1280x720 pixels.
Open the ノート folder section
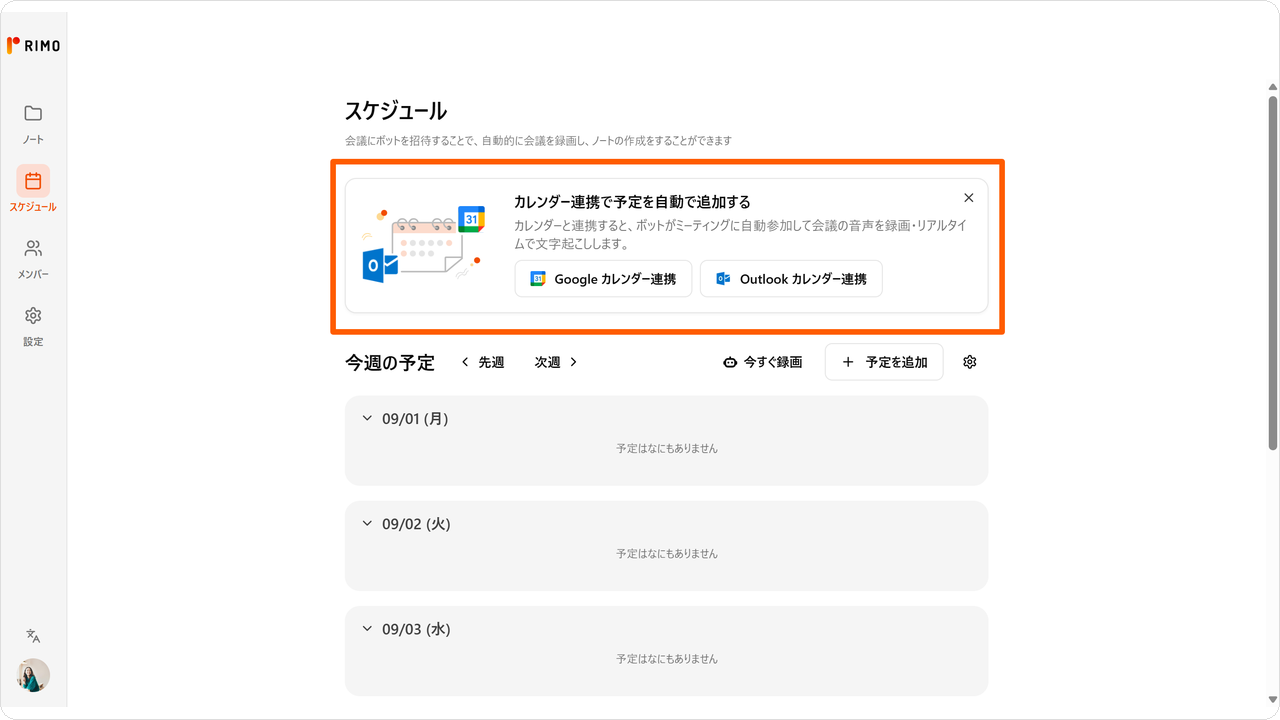pos(33,124)
